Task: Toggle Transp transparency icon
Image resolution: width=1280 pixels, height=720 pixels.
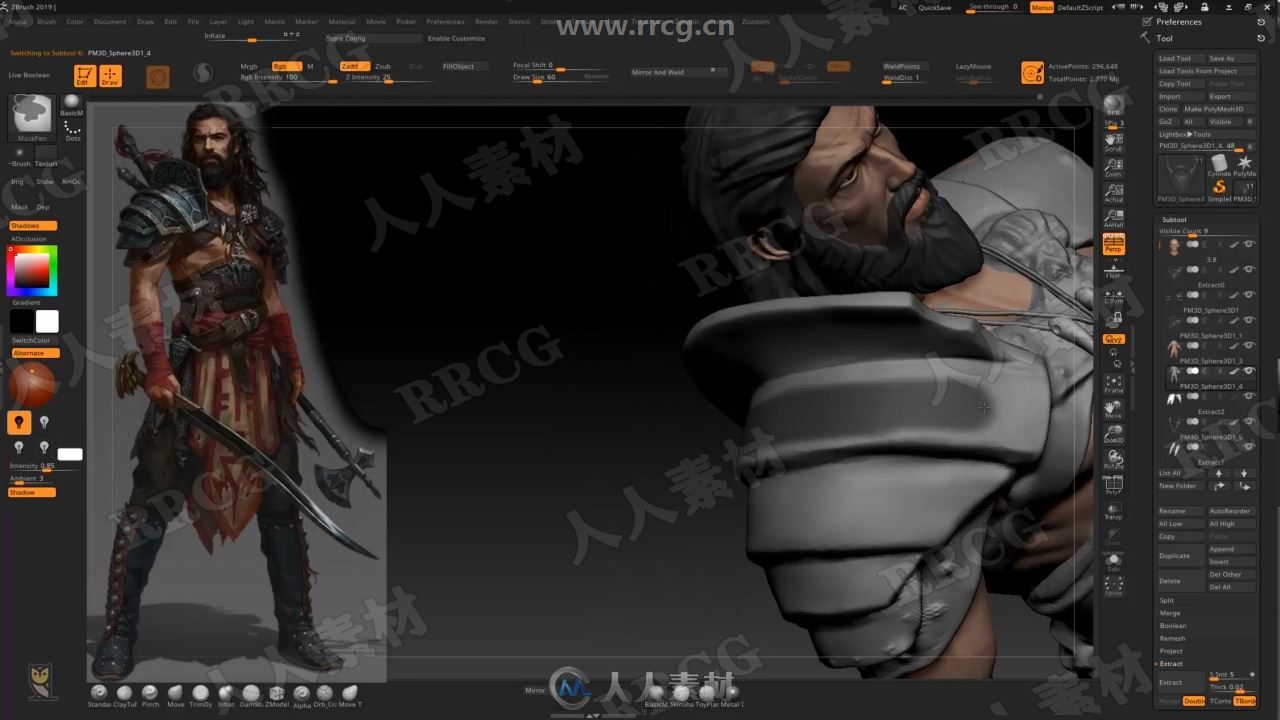Action: (1113, 511)
